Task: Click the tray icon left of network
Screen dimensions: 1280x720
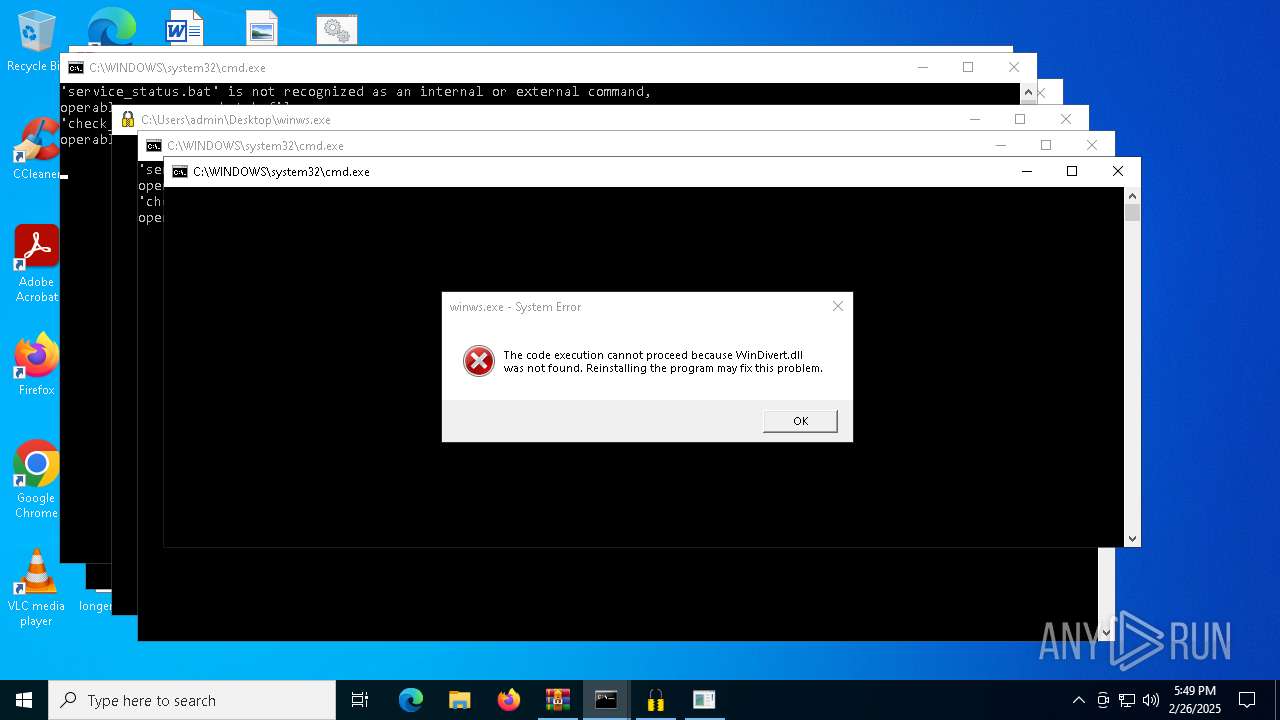Action: point(1103,700)
